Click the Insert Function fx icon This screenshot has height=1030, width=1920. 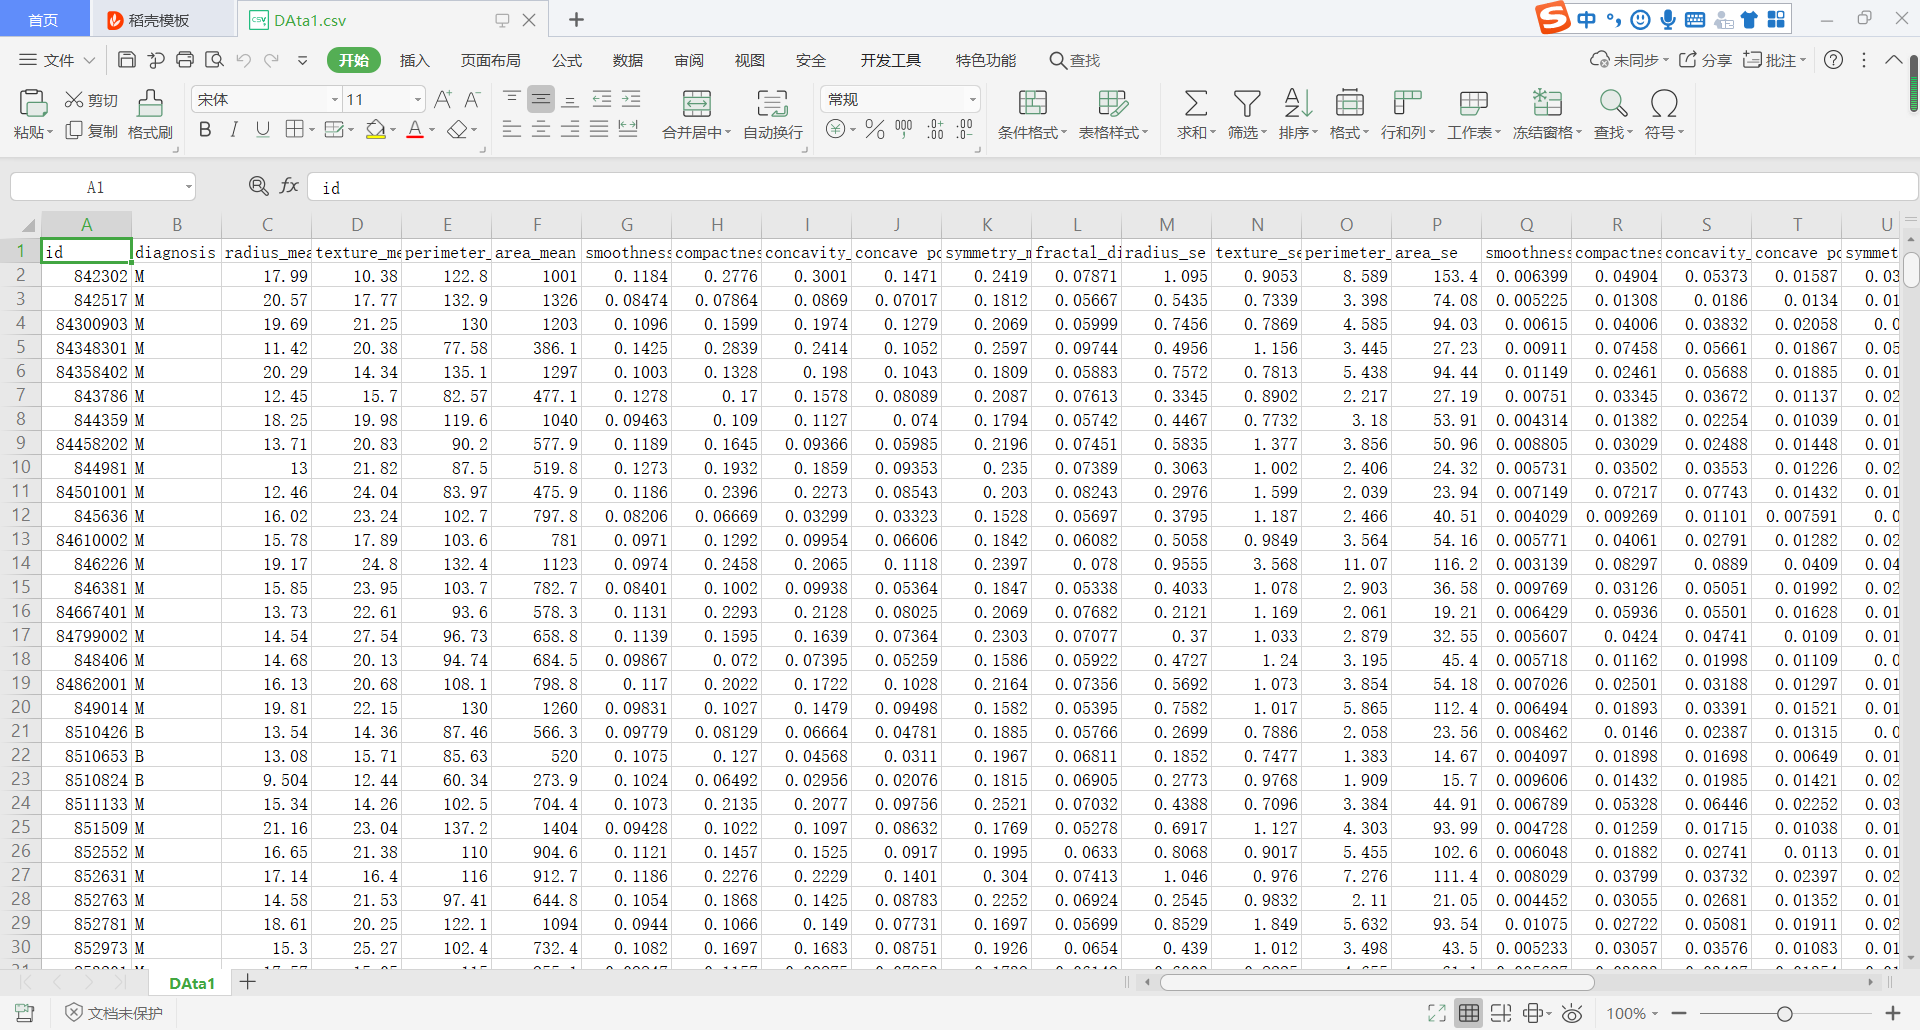point(289,186)
